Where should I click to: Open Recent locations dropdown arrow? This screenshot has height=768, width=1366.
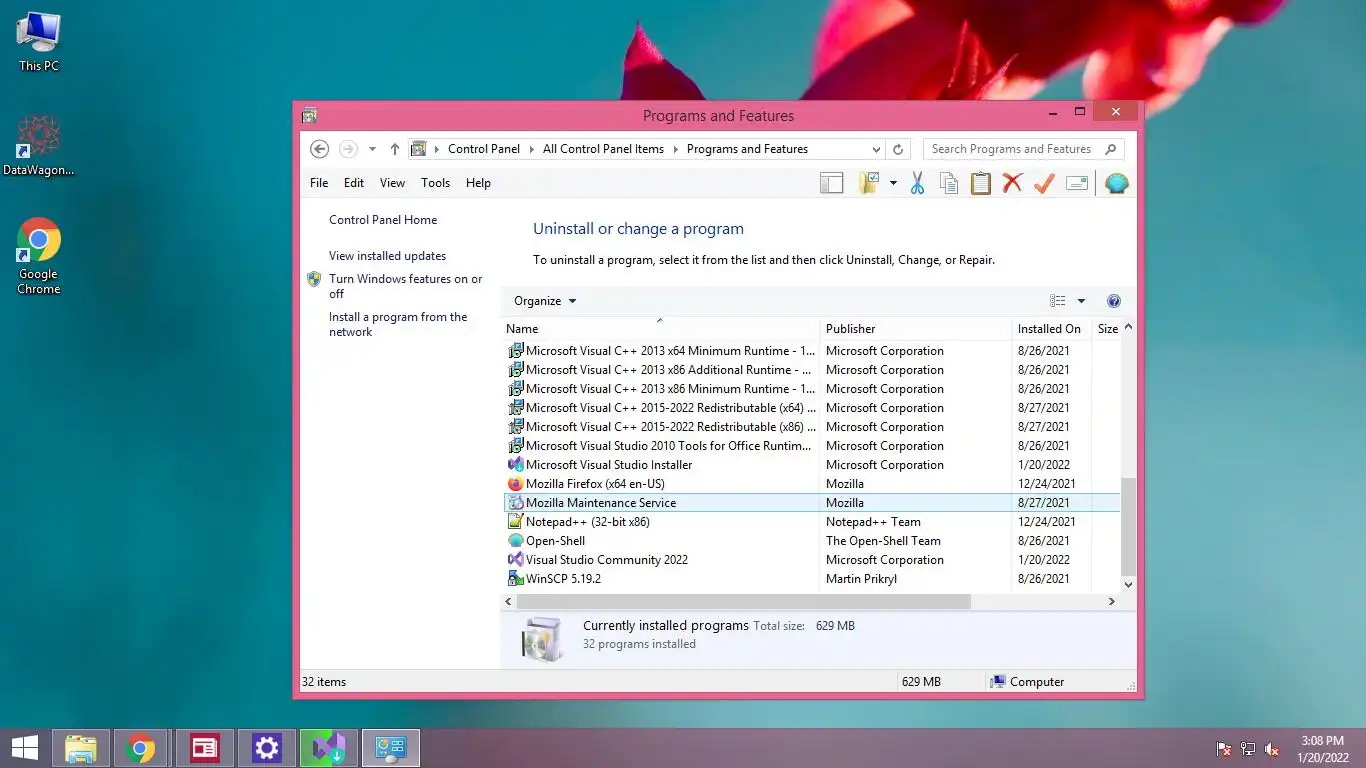[x=372, y=149]
